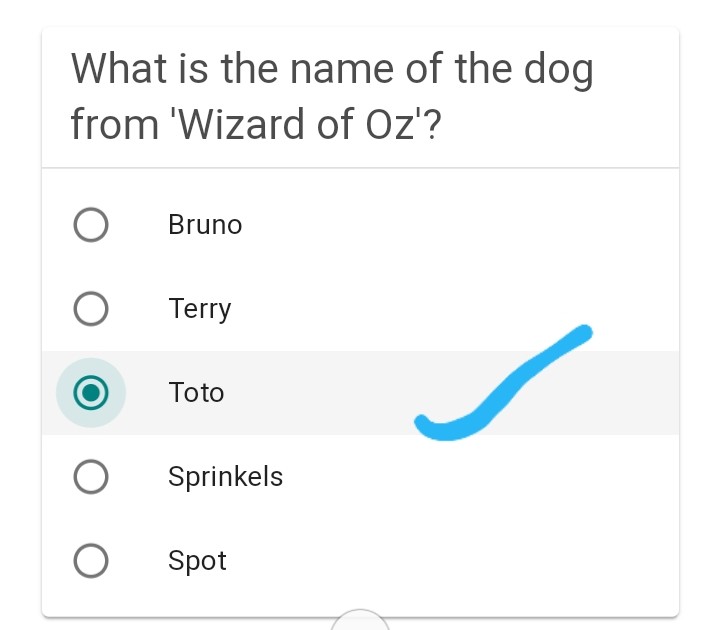This screenshot has height=630, width=720.
Task: Click the selected Toto radio button
Action: (x=91, y=393)
